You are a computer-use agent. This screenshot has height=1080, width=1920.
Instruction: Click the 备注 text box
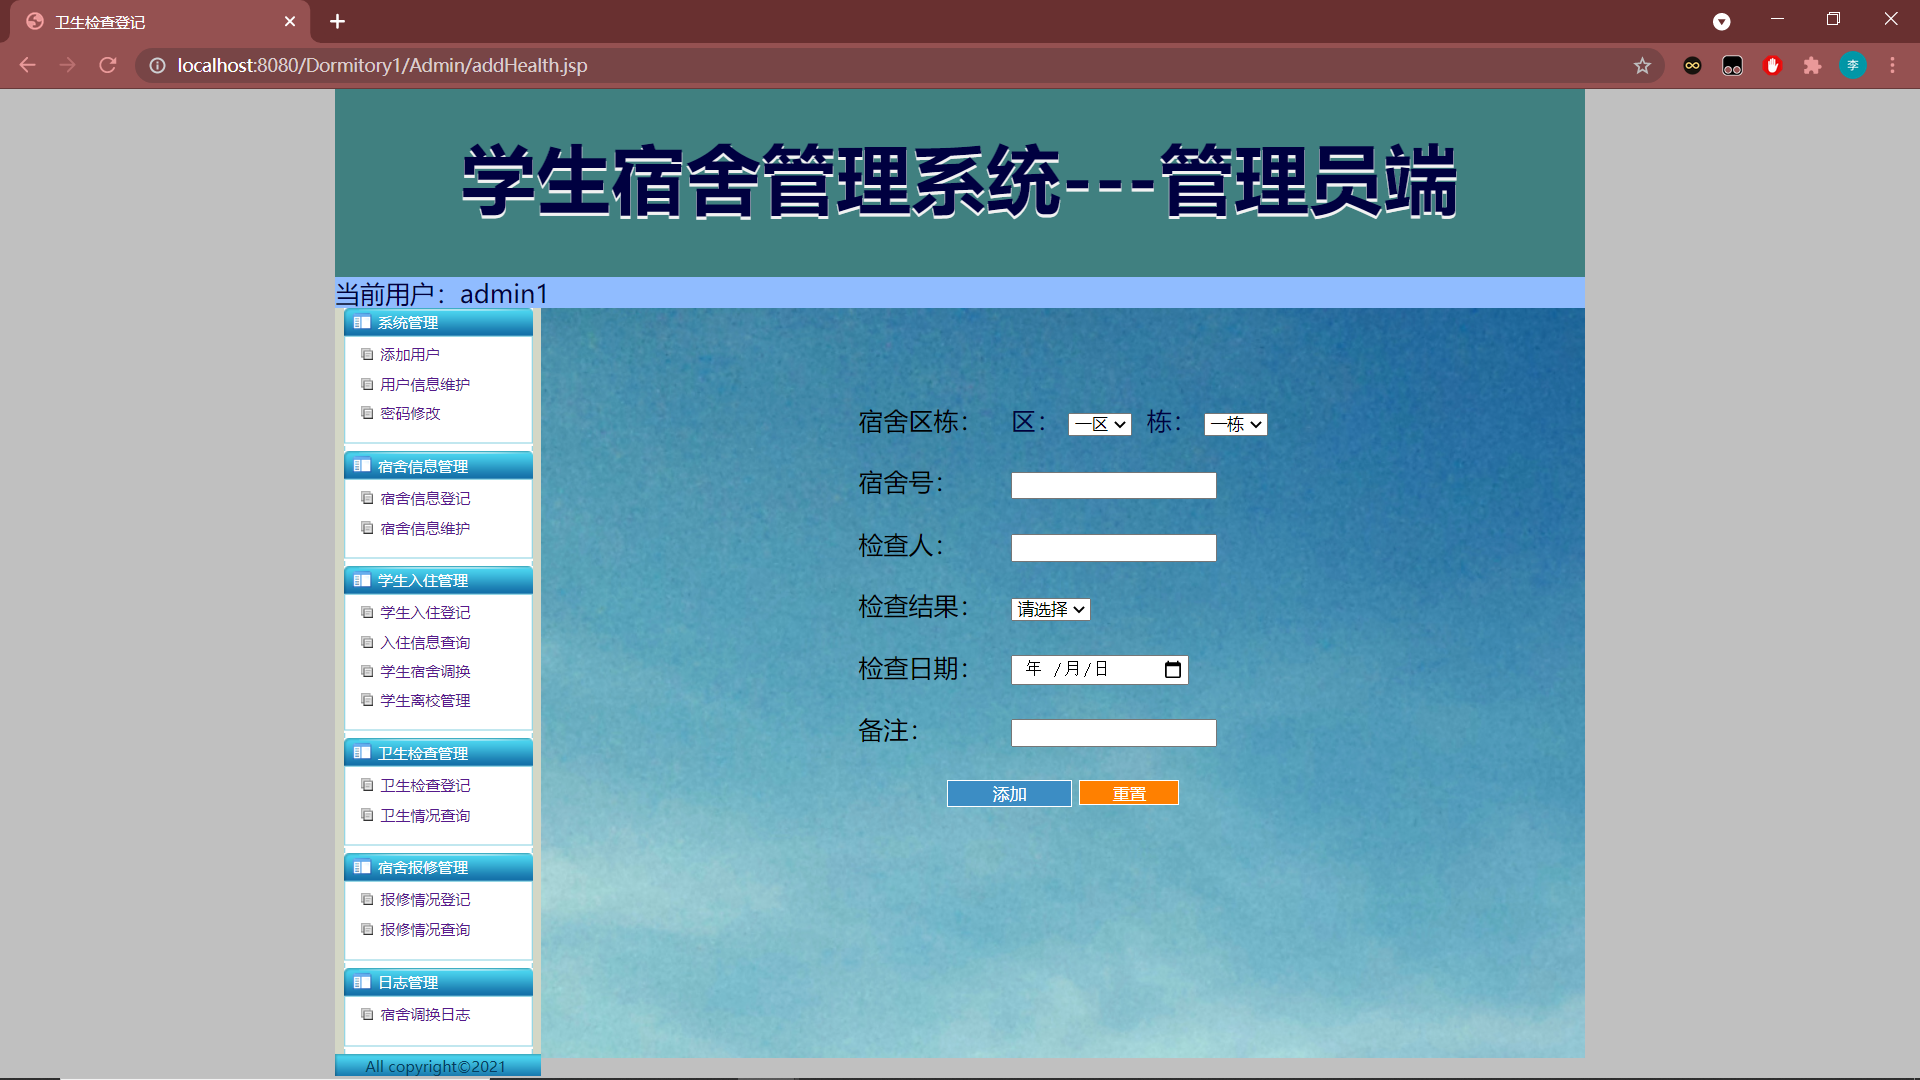pyautogui.click(x=1113, y=732)
